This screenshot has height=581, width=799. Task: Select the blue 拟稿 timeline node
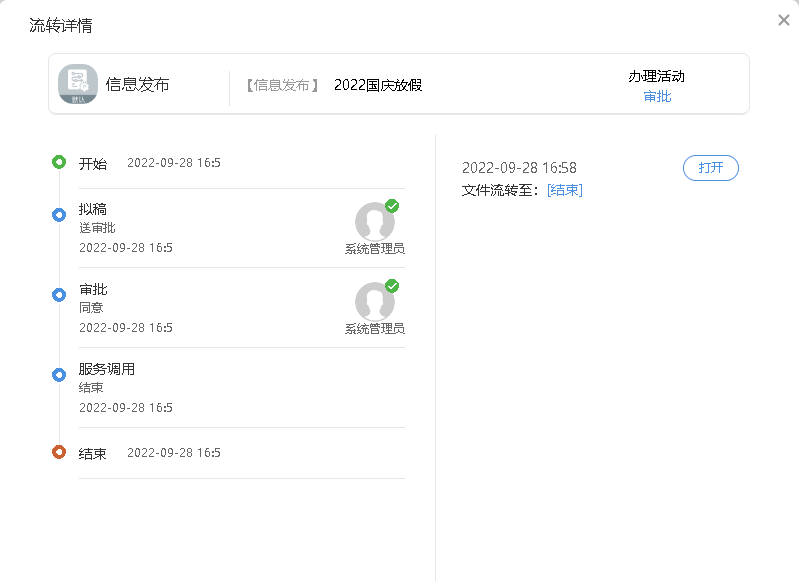click(x=59, y=214)
